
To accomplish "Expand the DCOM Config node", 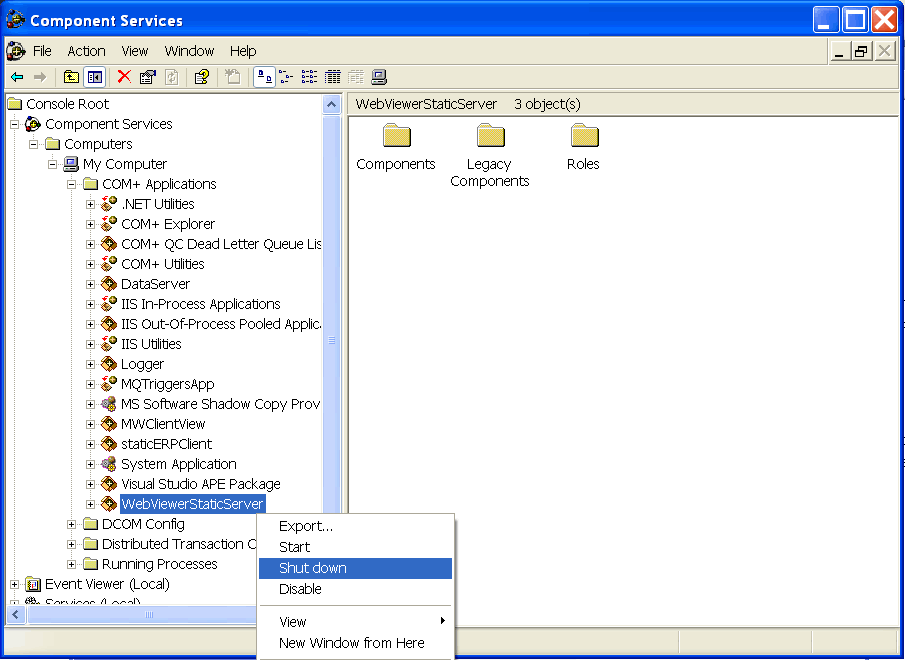I will [x=71, y=524].
